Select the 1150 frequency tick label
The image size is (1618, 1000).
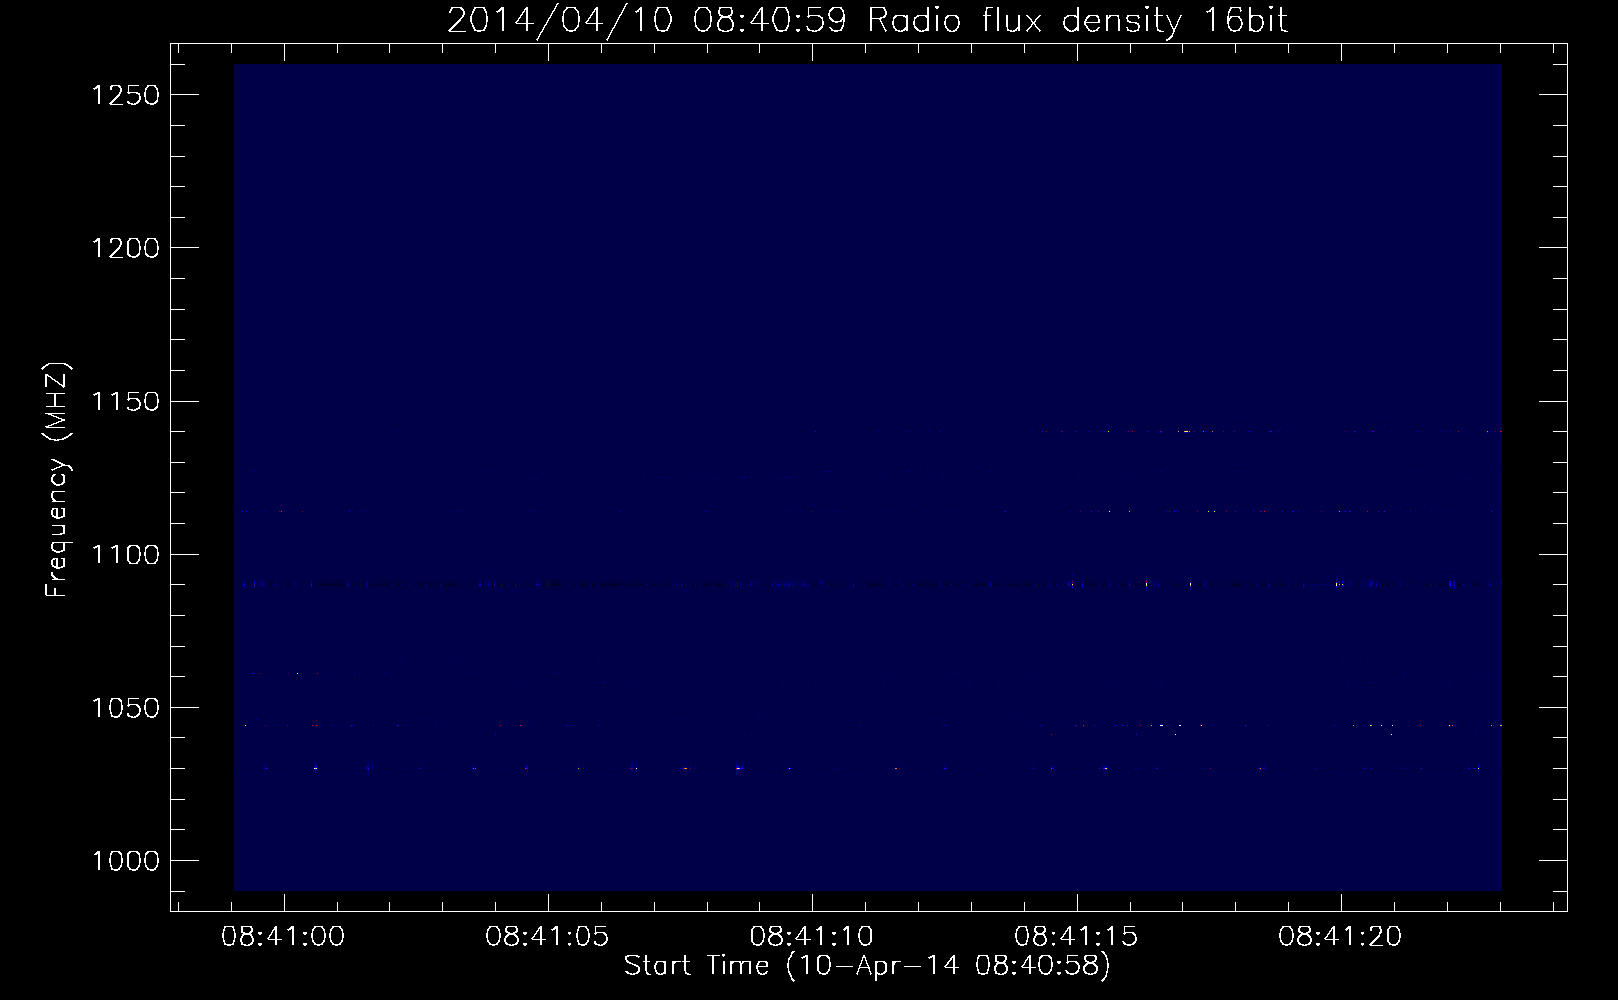[126, 402]
